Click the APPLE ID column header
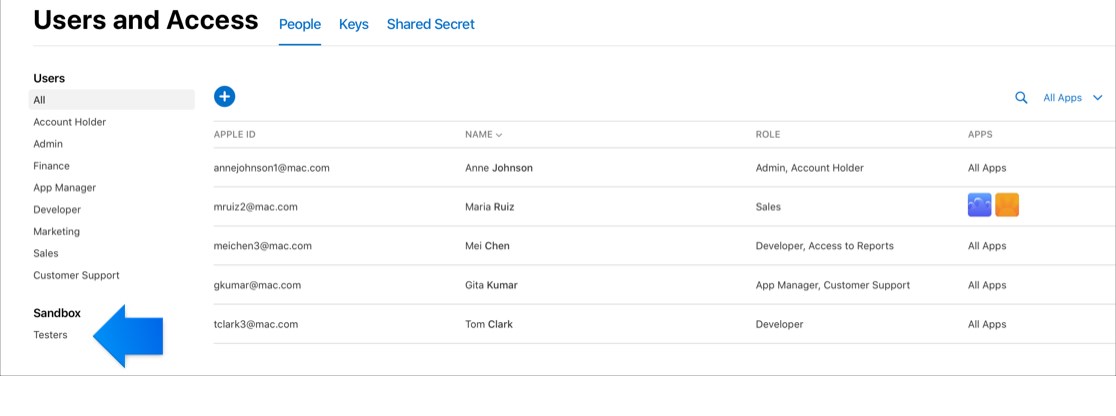Screen dimensions: 1116x416 tap(235, 134)
